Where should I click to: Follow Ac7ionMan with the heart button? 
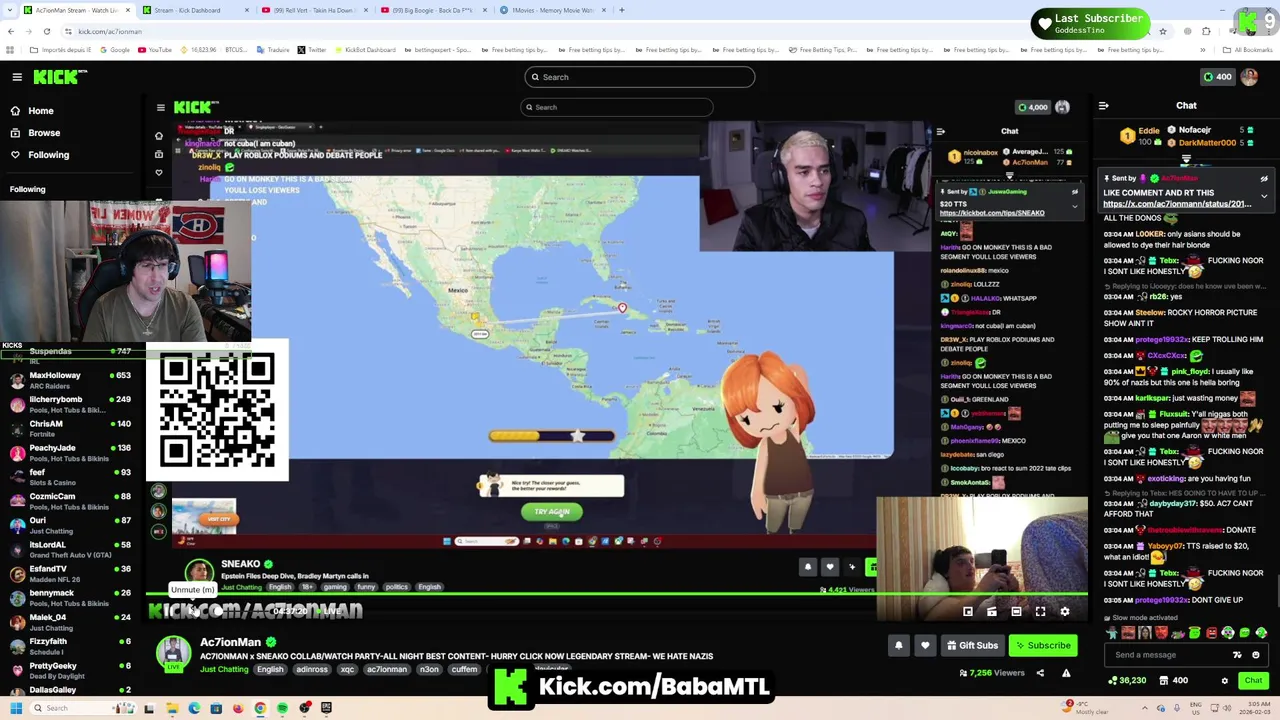925,645
